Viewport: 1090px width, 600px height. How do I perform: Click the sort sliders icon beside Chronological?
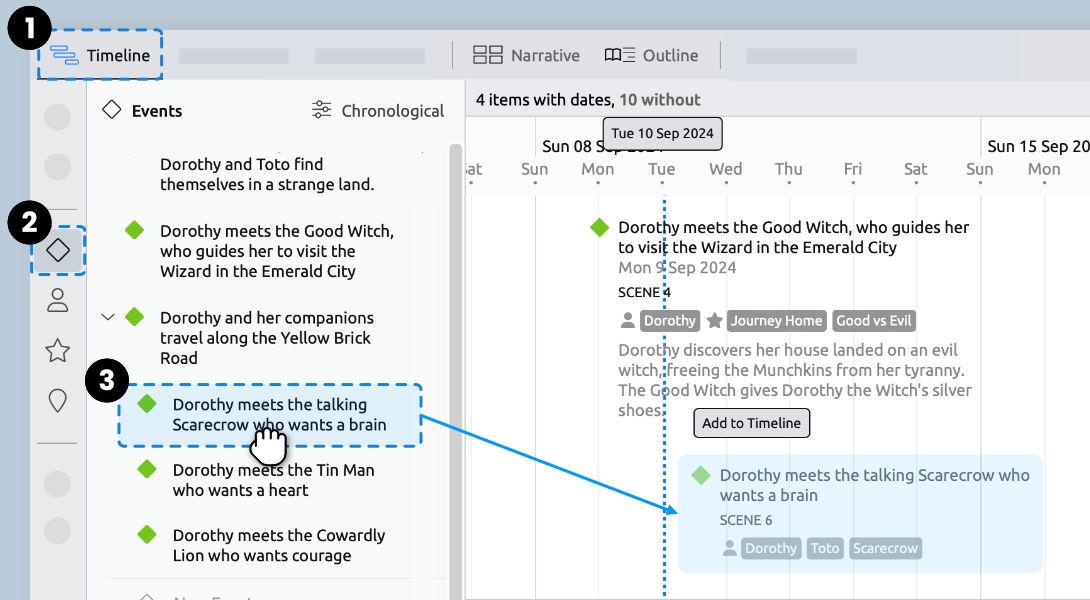pyautogui.click(x=321, y=110)
